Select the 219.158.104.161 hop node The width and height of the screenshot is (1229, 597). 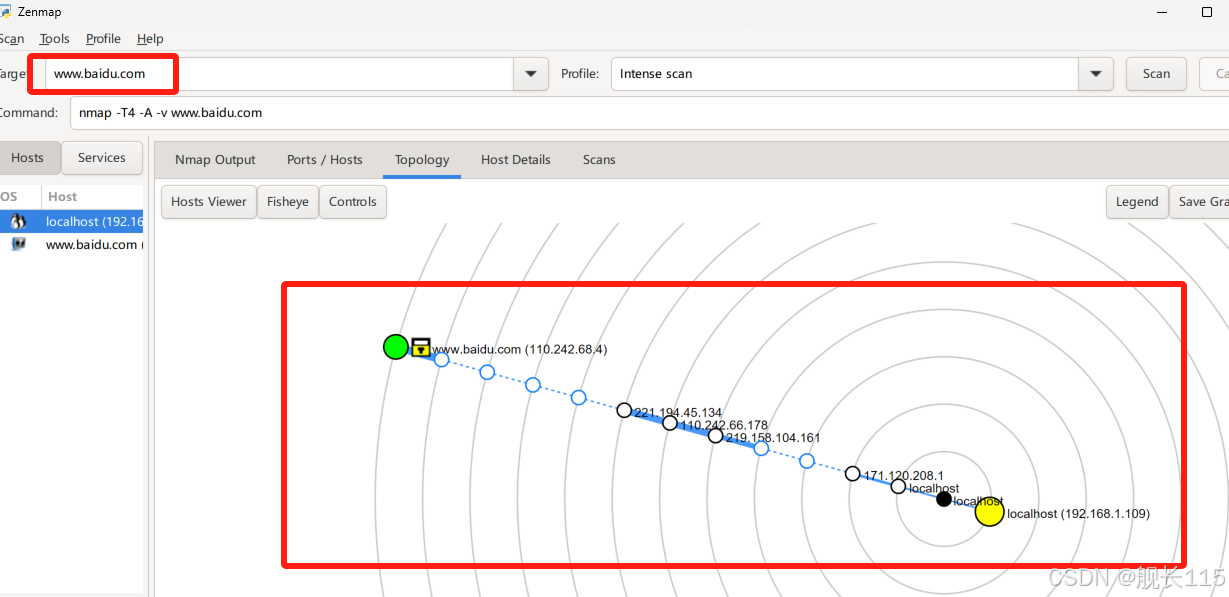pyautogui.click(x=715, y=436)
